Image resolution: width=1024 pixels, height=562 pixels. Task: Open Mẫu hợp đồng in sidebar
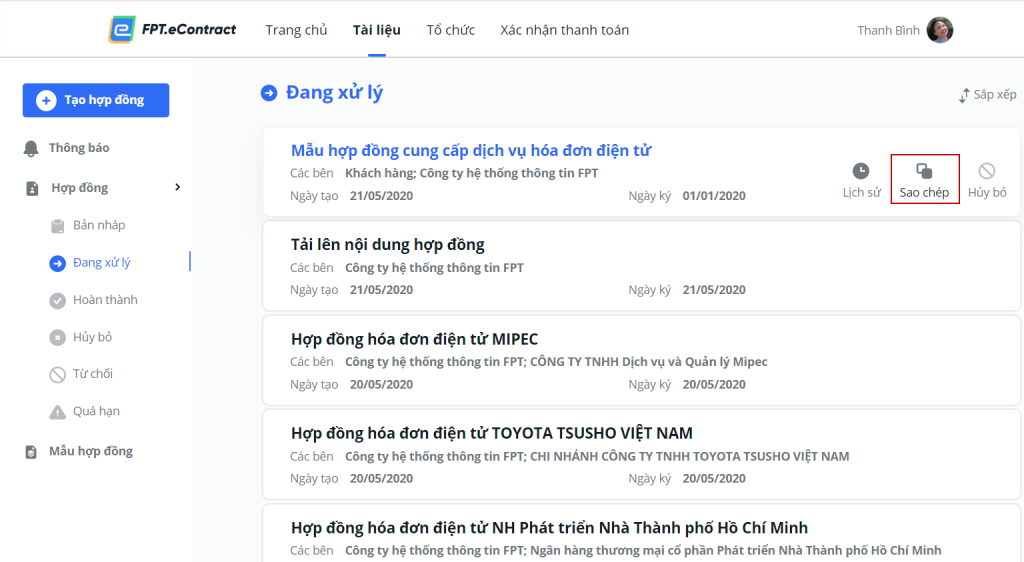pos(91,451)
